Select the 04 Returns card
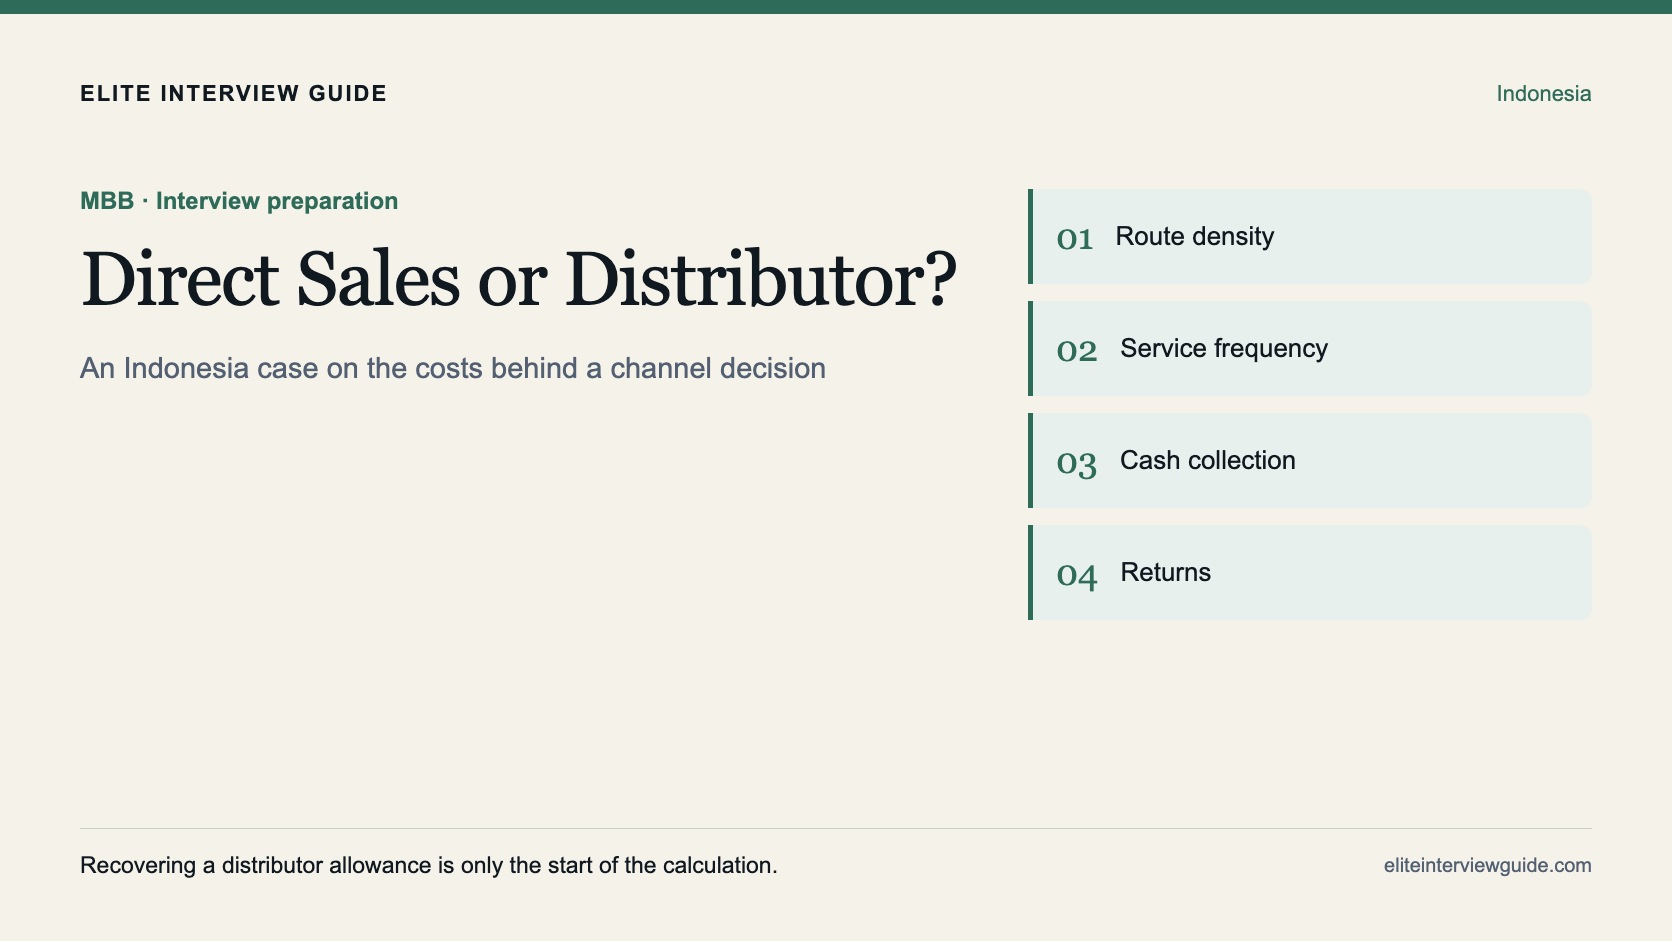 pos(1310,573)
